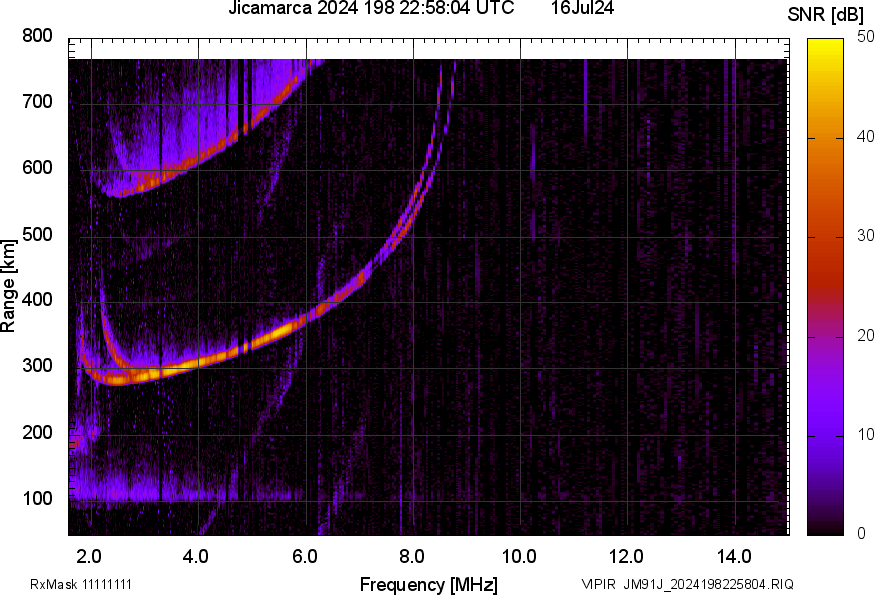Click the date label '16Jul24'
The image size is (874, 595).
click(x=582, y=8)
